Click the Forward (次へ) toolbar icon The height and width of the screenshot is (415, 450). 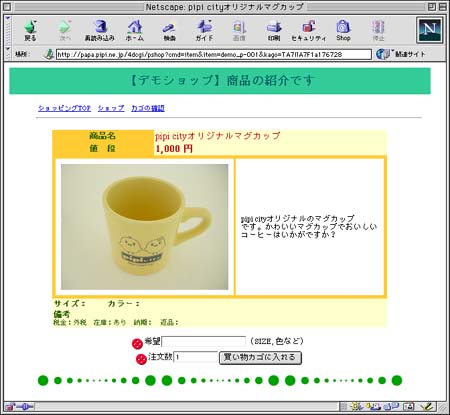click(65, 31)
